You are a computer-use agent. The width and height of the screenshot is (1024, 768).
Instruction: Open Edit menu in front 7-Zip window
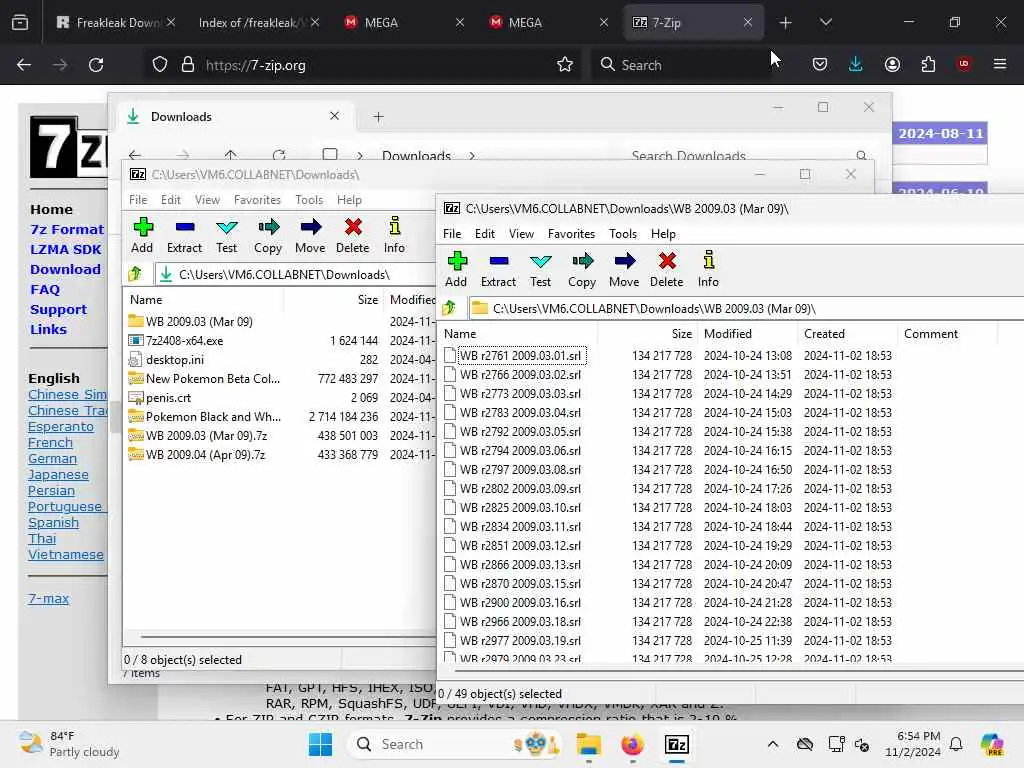pos(485,234)
